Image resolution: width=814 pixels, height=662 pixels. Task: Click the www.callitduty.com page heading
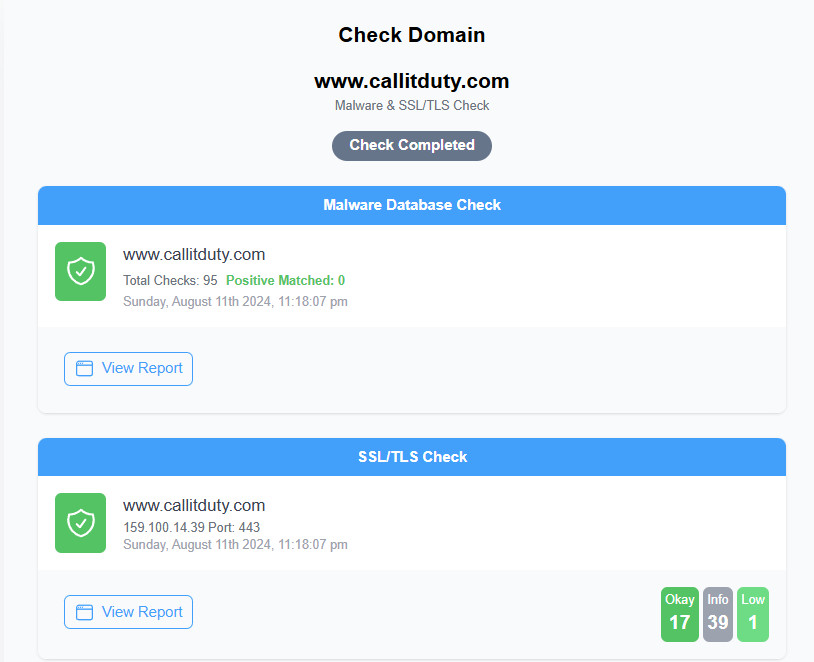pos(412,81)
